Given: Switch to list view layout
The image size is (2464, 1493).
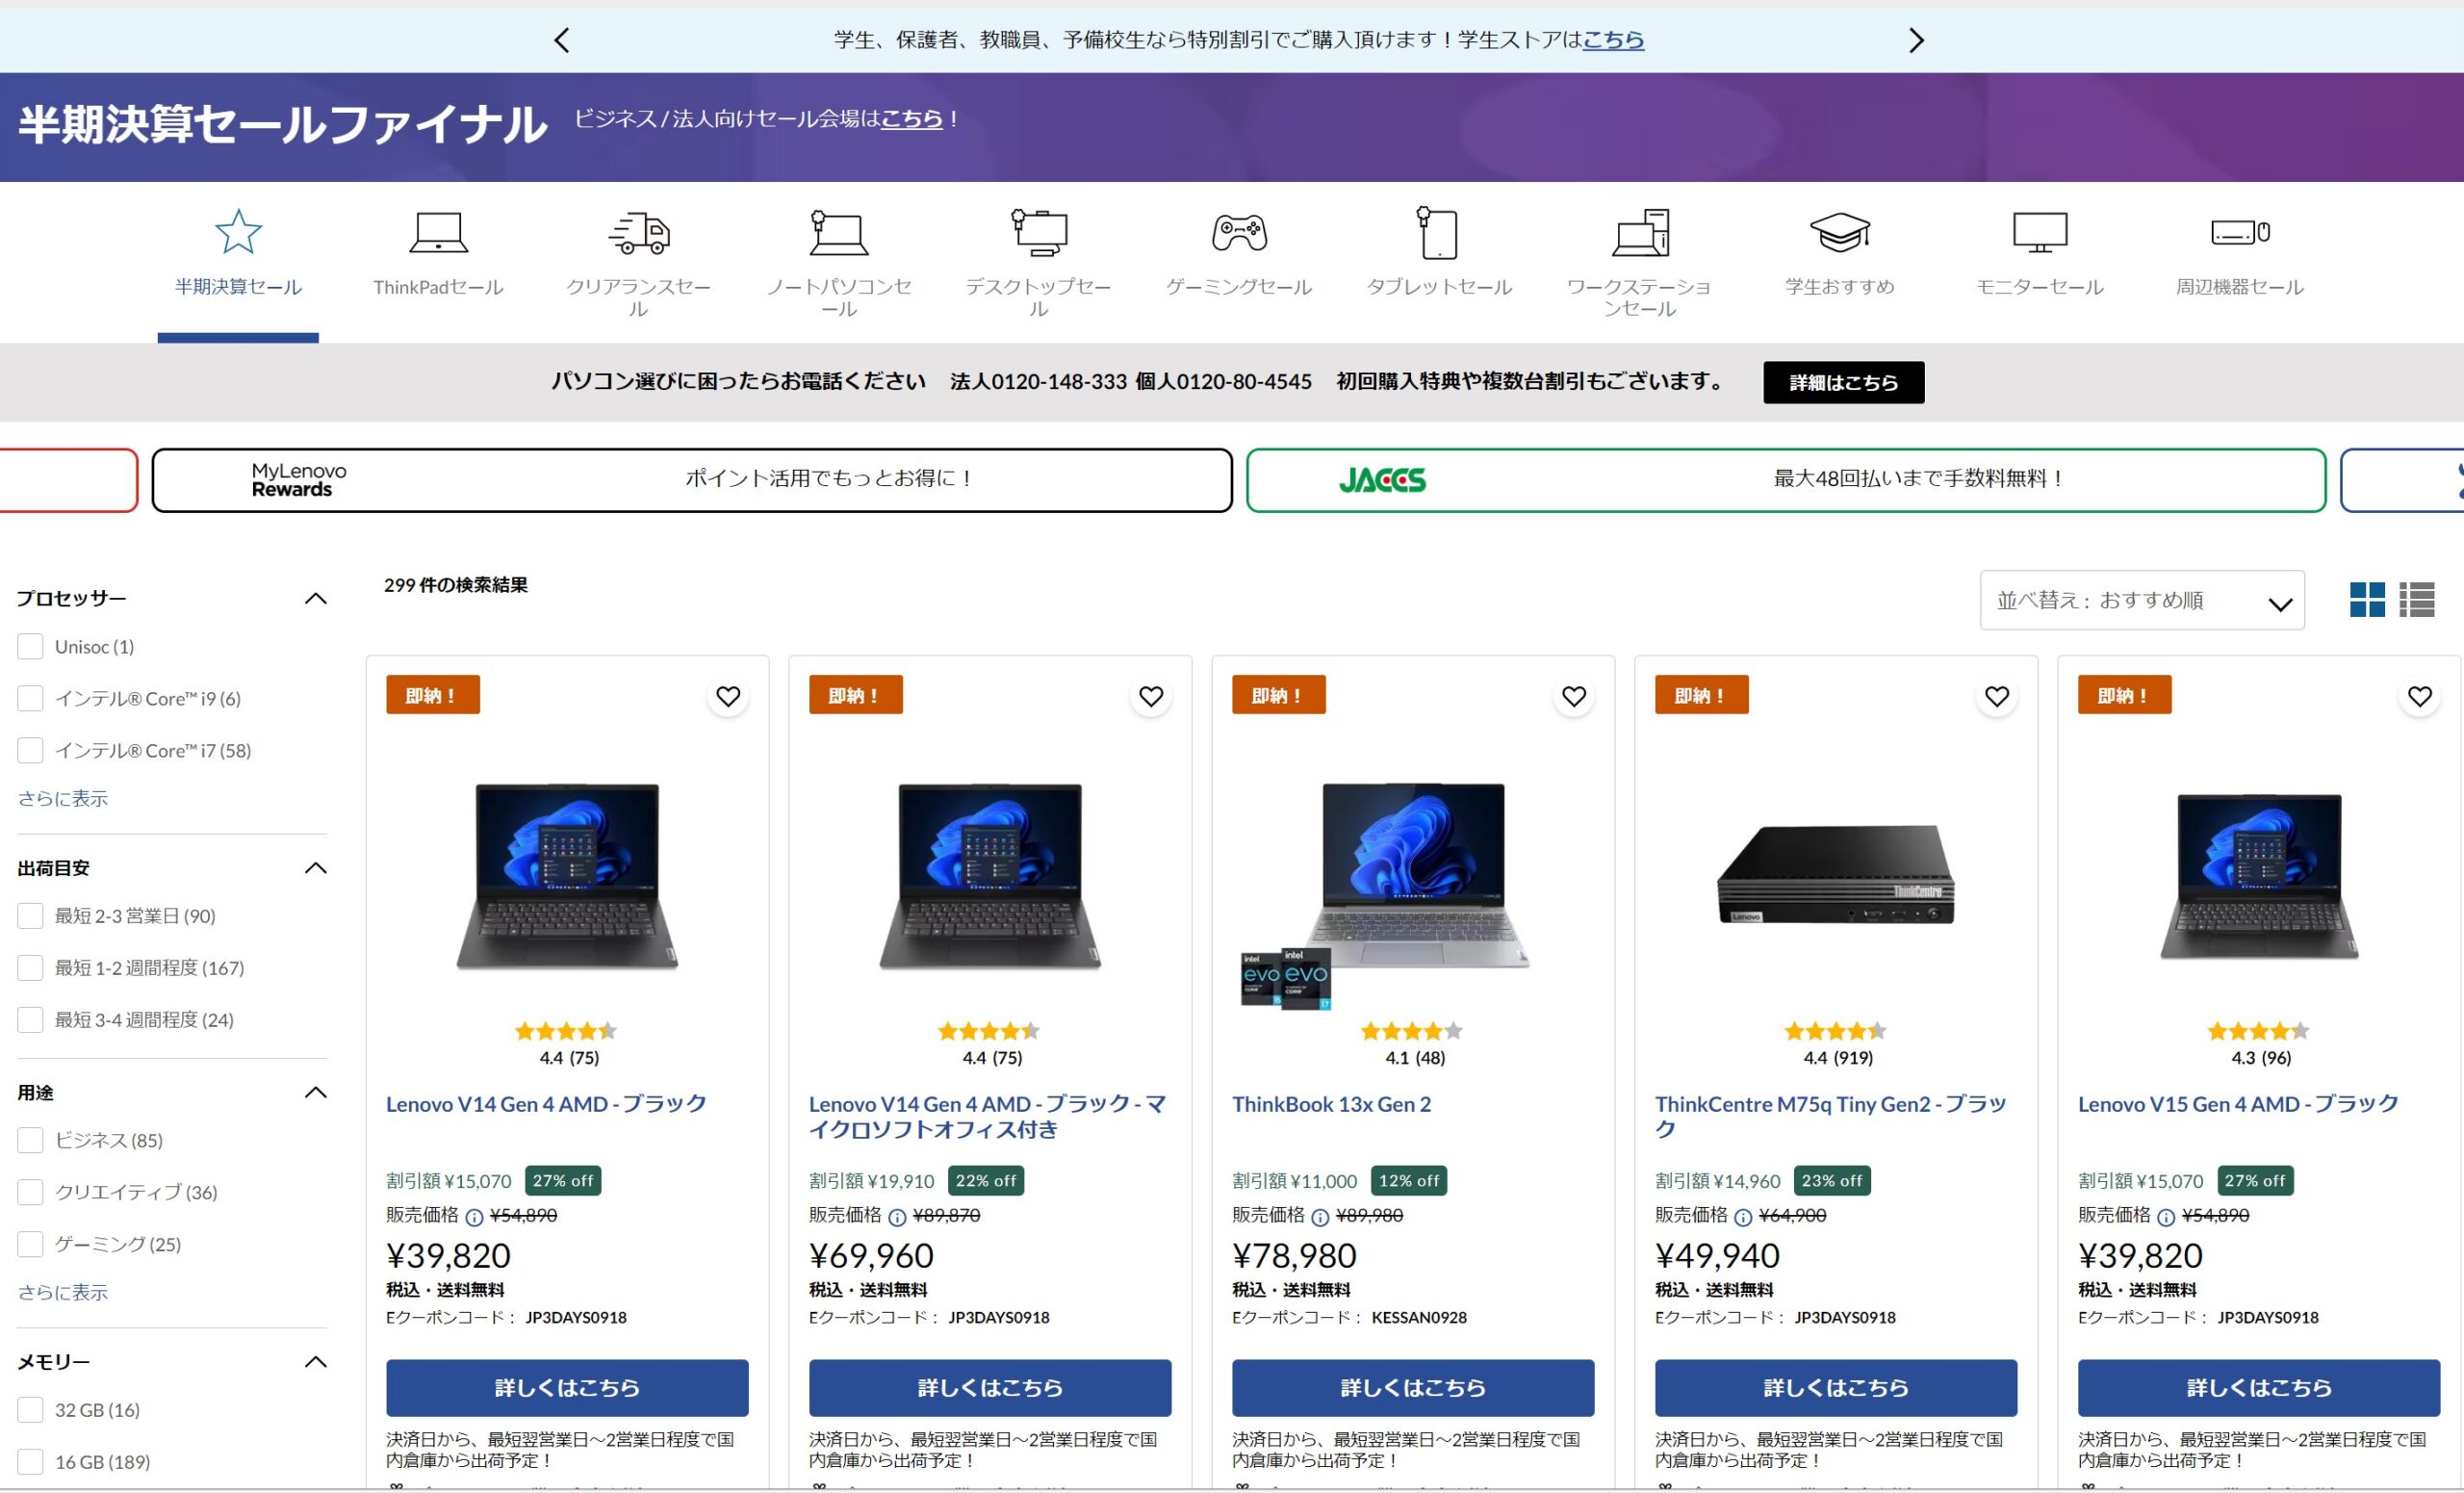Looking at the screenshot, I should (2417, 600).
